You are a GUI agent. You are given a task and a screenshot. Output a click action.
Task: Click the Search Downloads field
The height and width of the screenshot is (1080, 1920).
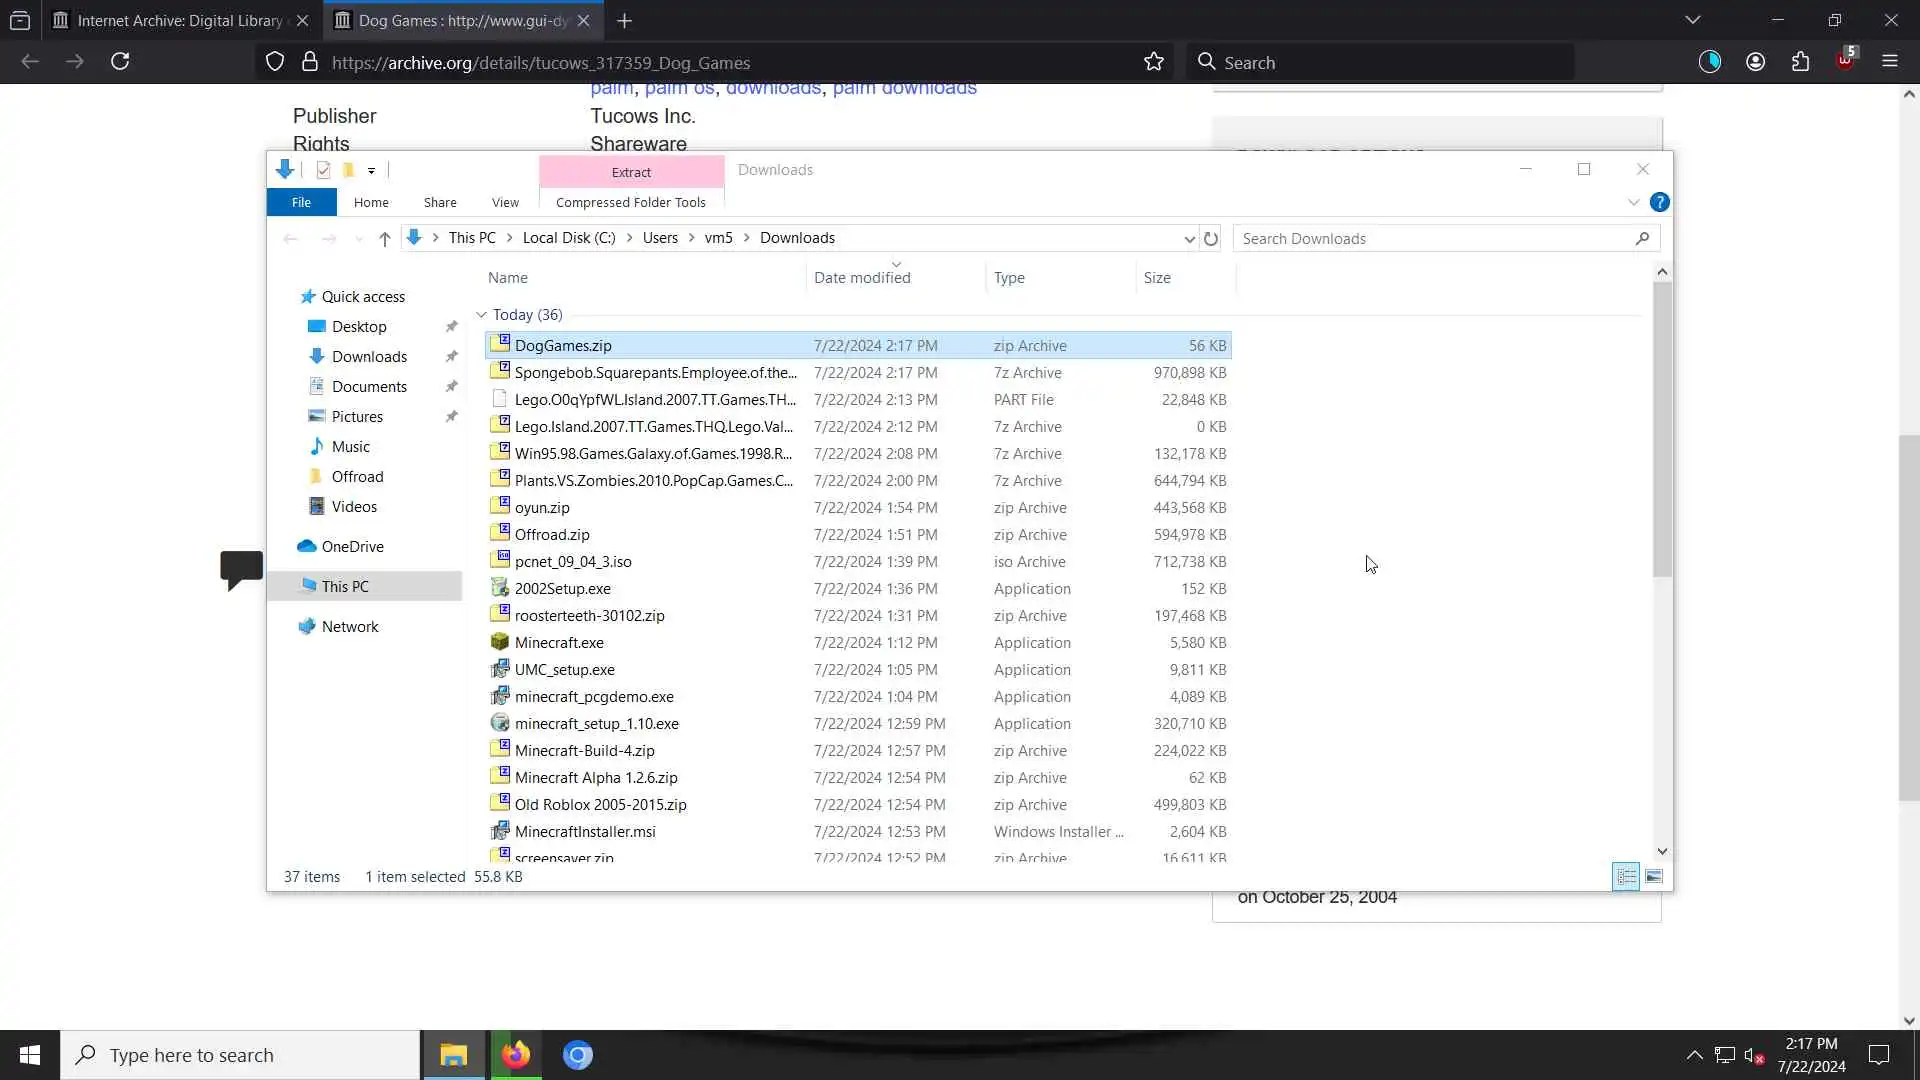click(x=1430, y=238)
